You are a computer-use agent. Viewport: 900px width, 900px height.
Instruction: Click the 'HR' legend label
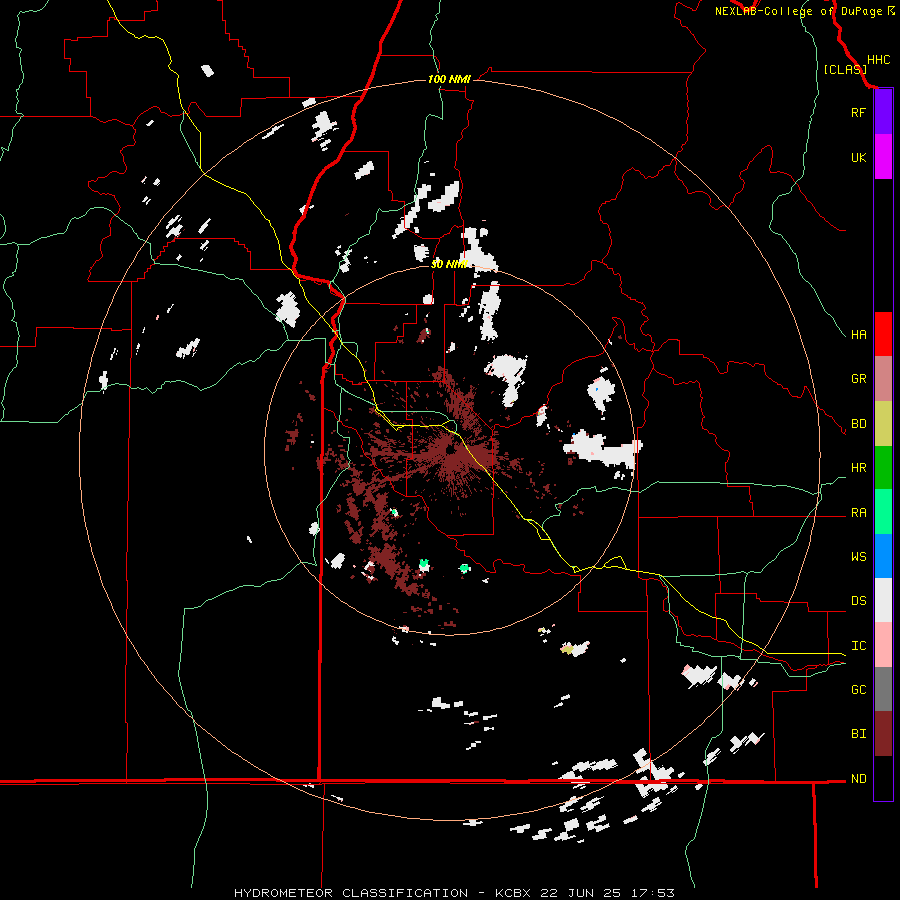858,468
